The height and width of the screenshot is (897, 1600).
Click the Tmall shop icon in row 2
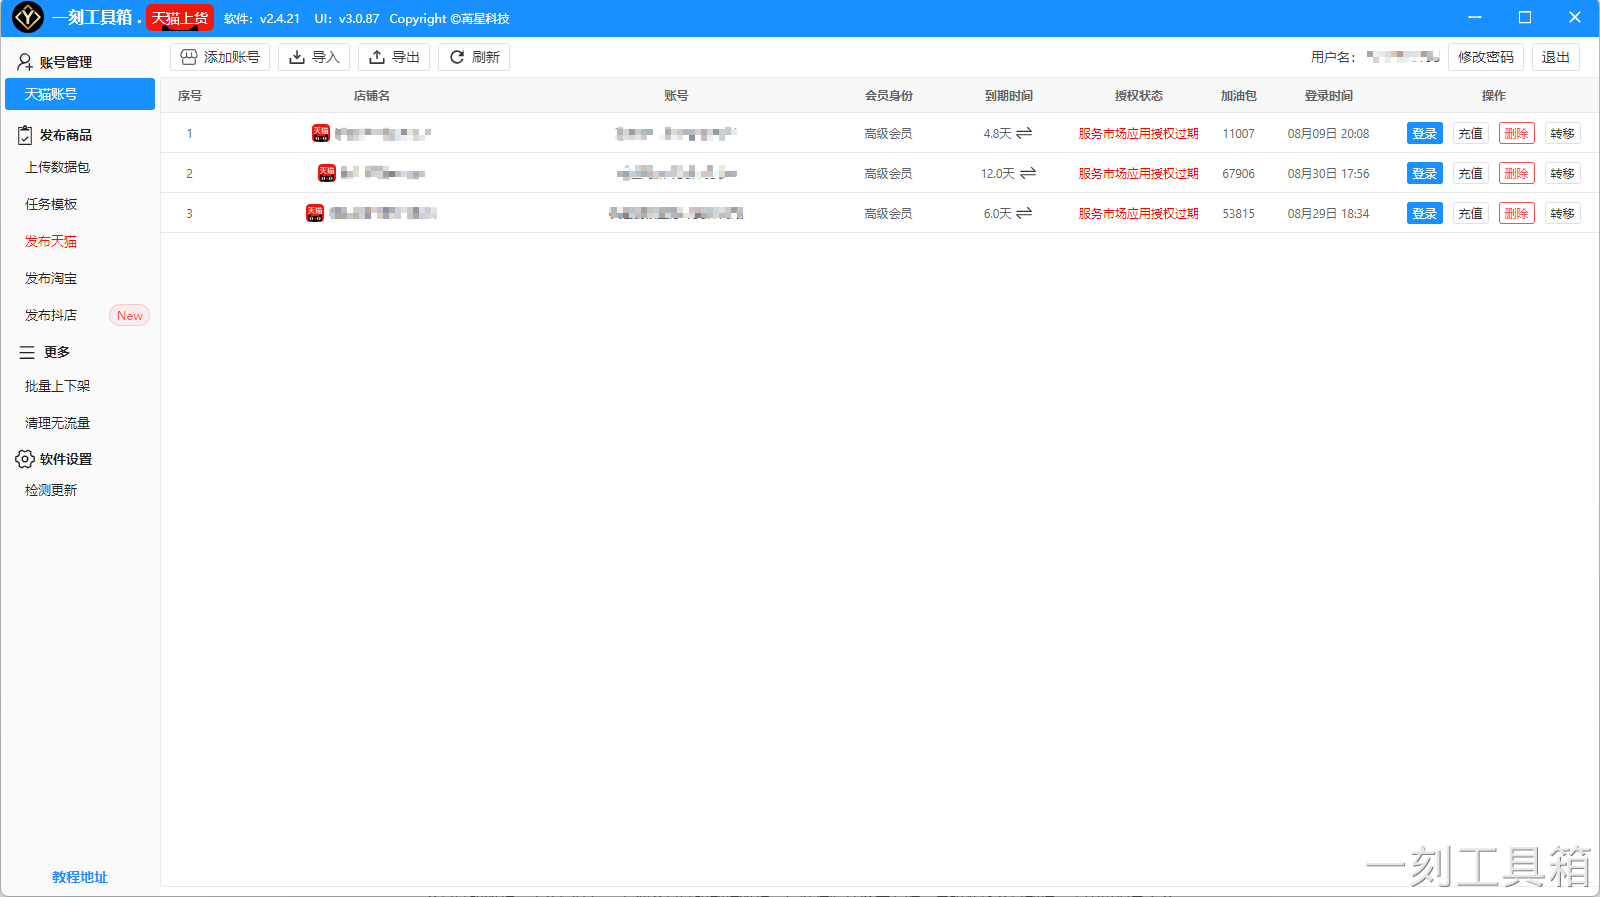click(327, 173)
